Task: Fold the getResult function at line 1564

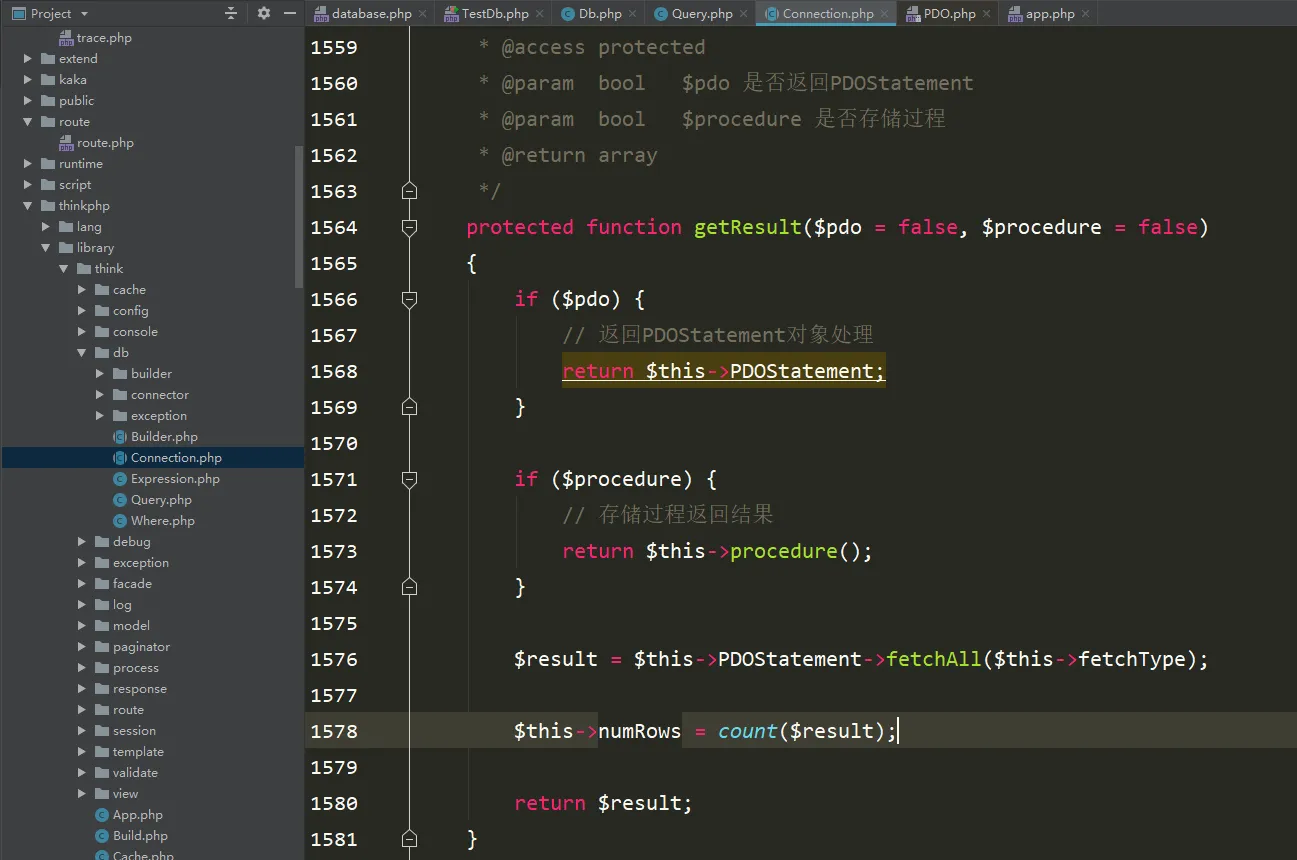Action: point(409,228)
